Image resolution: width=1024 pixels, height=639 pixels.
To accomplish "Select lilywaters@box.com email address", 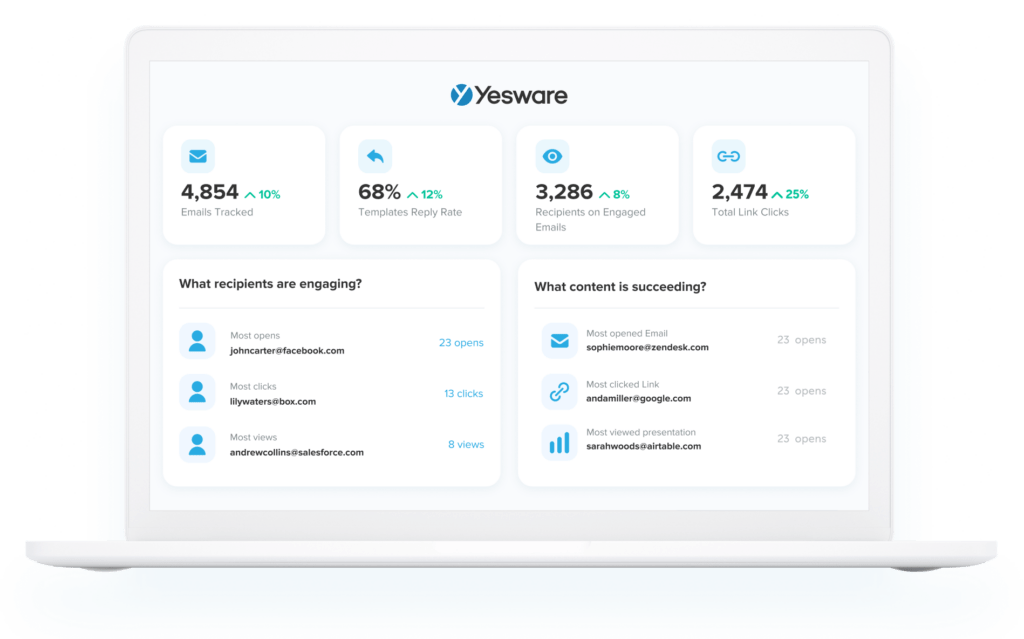I will tap(273, 402).
